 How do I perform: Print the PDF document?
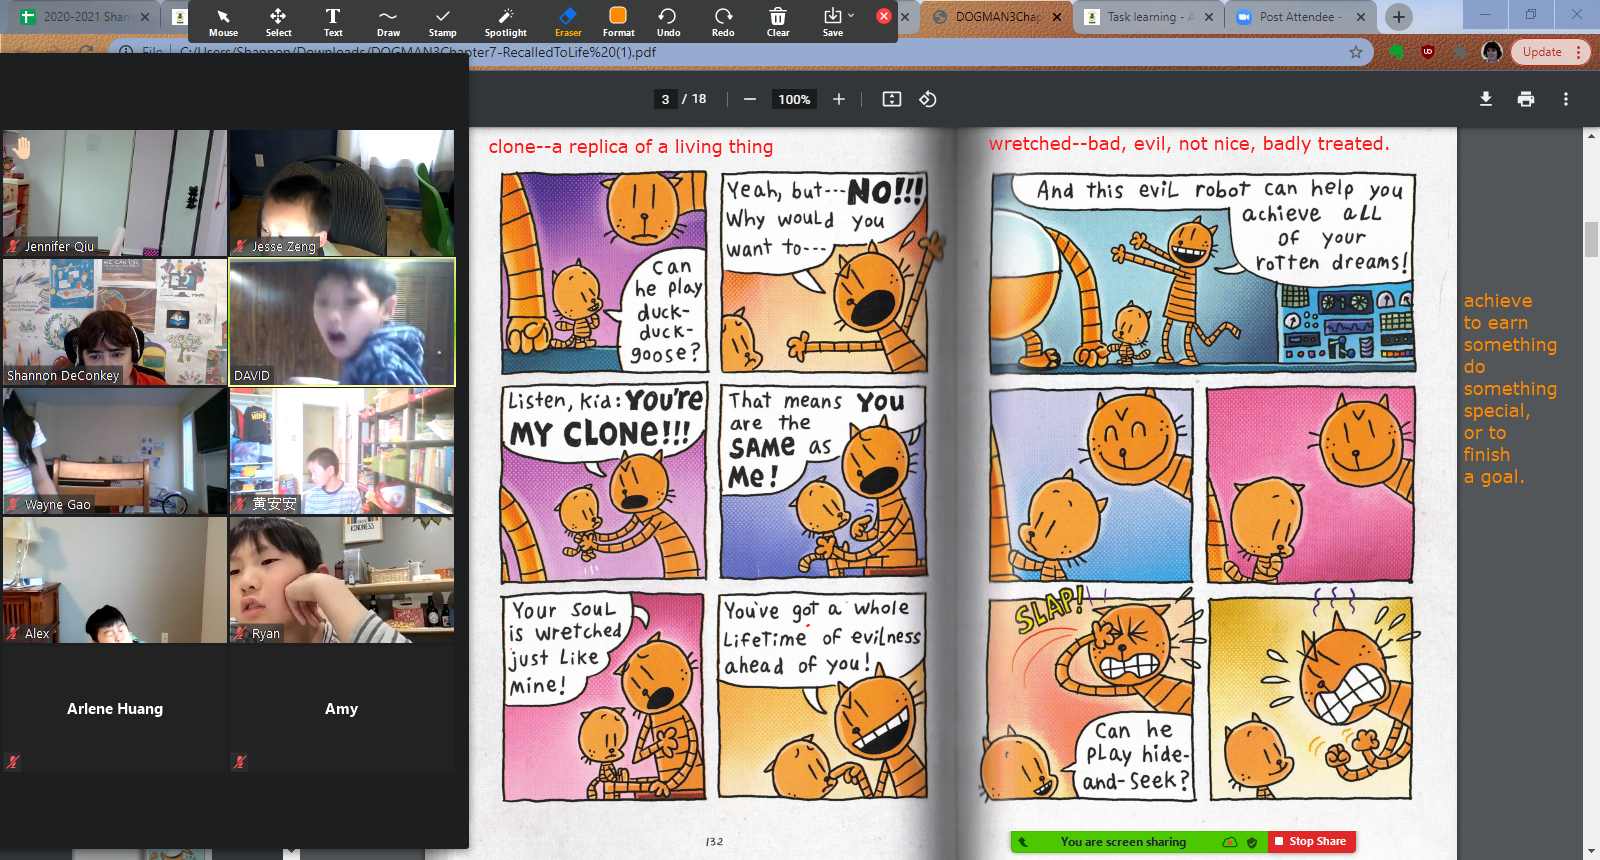[1526, 99]
